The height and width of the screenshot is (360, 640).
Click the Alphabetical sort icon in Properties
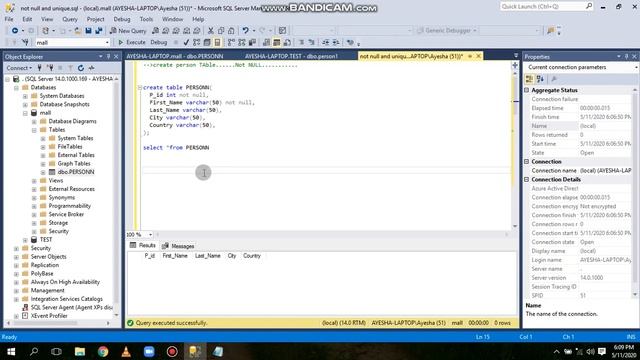tap(540, 79)
